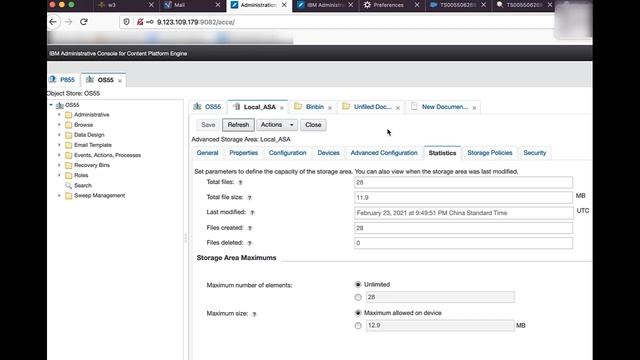Click the disabled Save button
This screenshot has width=640, height=360.
208,125
